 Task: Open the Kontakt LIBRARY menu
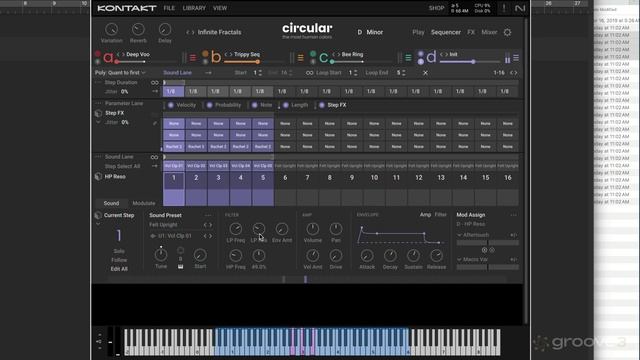(x=194, y=8)
